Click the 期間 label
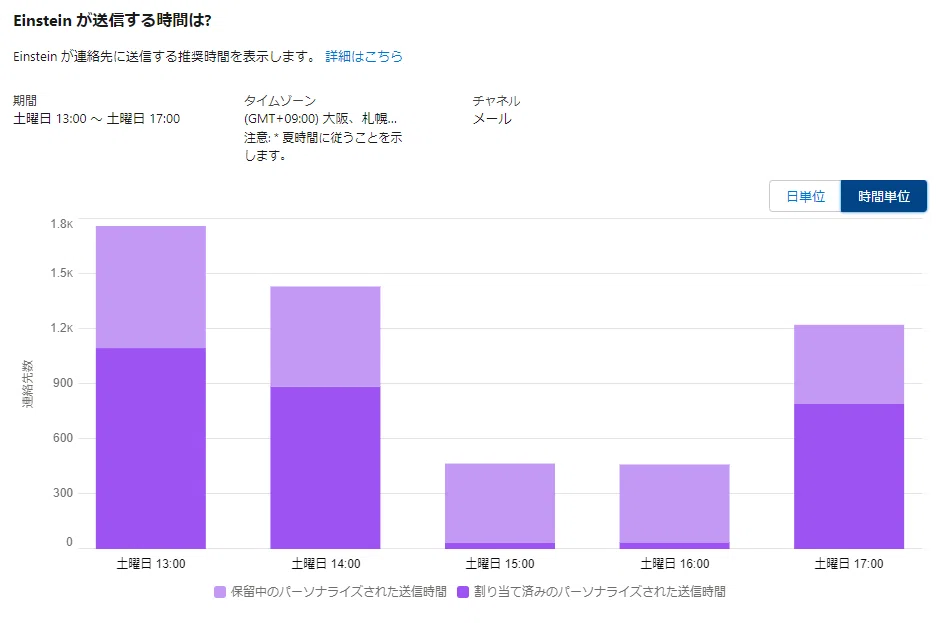This screenshot has width=942, height=623. pyautogui.click(x=25, y=100)
